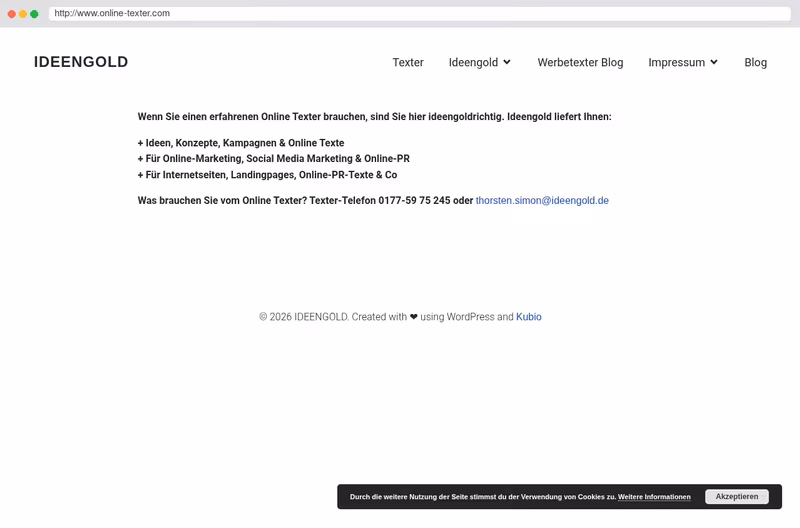Viewport: 800px width, 528px height.
Task: Follow the Kubio link in footer
Action: (529, 317)
